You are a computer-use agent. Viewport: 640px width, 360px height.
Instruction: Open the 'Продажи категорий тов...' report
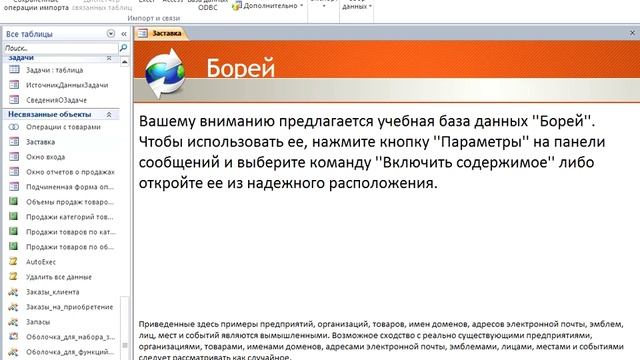point(70,217)
